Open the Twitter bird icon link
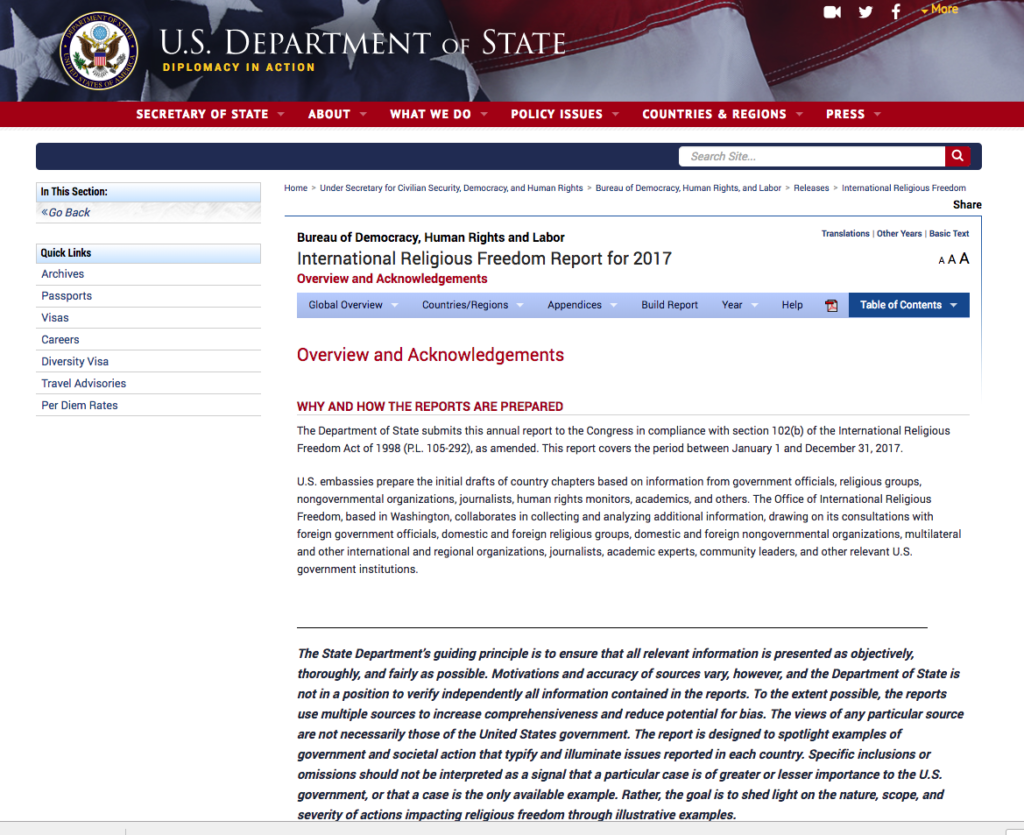Screen dimensions: 1024x835 [x=865, y=12]
